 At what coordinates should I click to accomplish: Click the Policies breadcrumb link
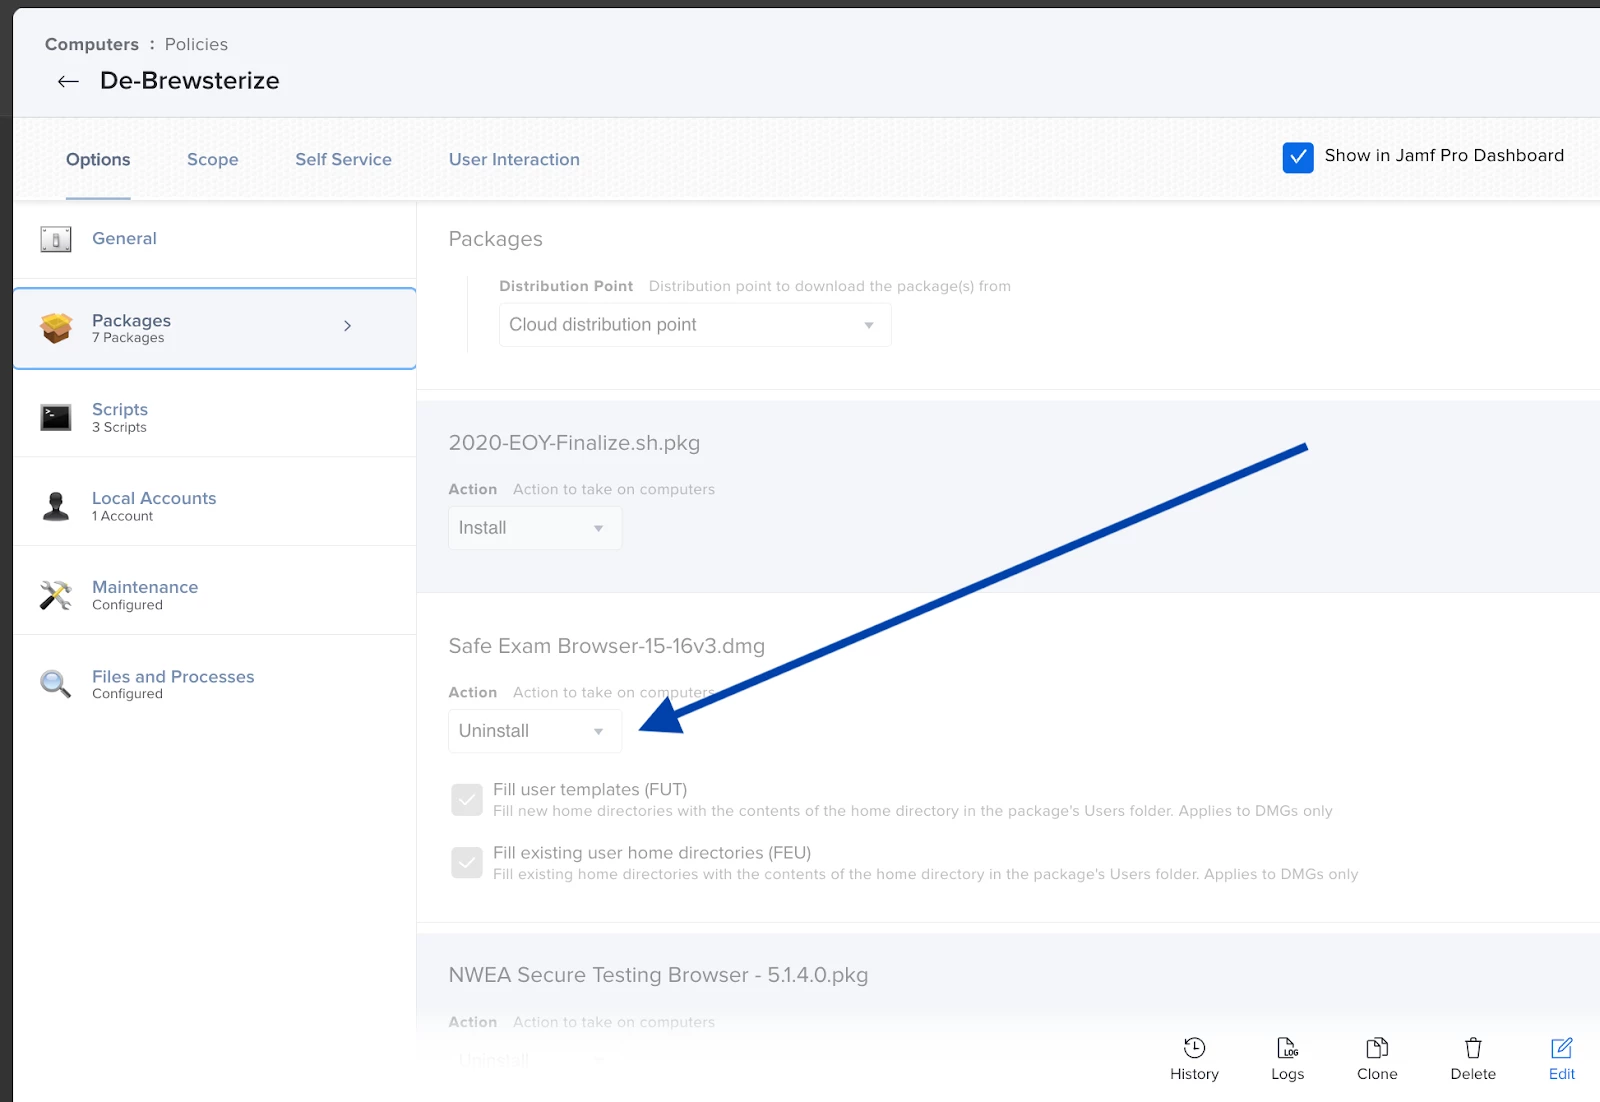pyautogui.click(x=196, y=45)
